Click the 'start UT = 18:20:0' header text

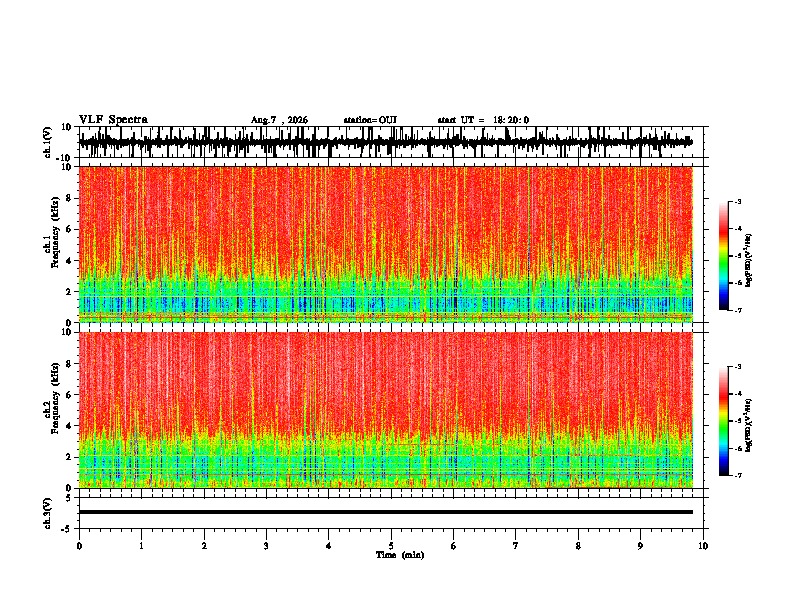coord(483,120)
